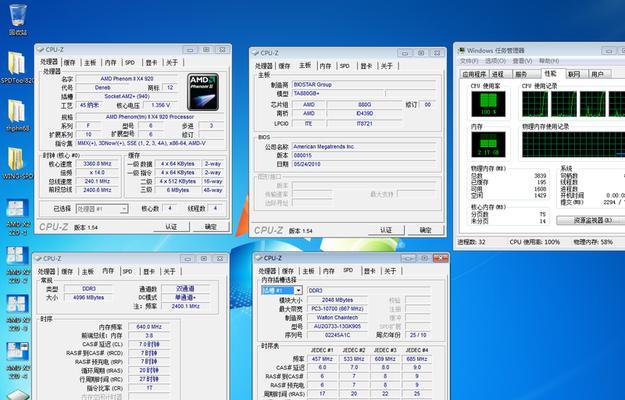625x400 pixels.
Task: Click 确定 button in processor CPU-Z window
Action: (x=210, y=227)
